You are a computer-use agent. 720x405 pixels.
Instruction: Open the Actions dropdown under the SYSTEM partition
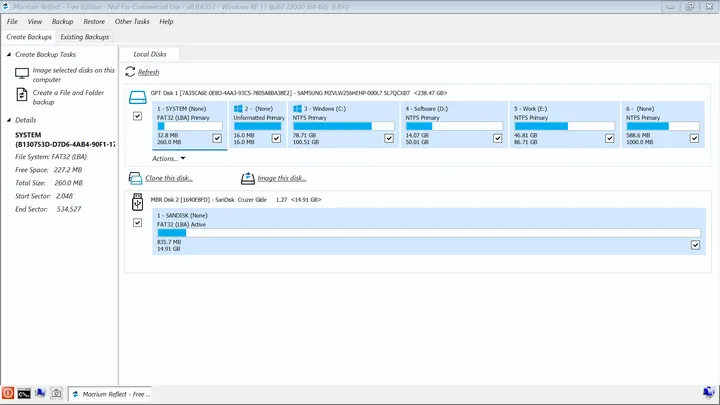(x=169, y=158)
